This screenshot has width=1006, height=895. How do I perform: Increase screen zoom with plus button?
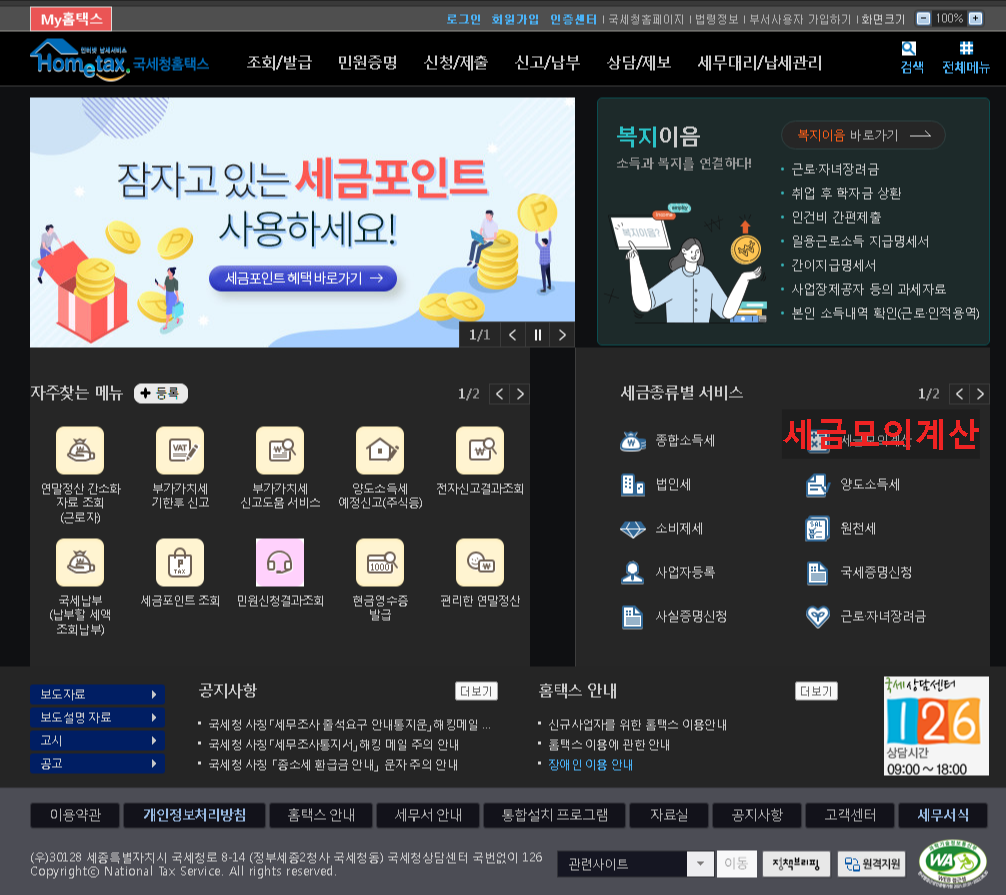click(975, 19)
